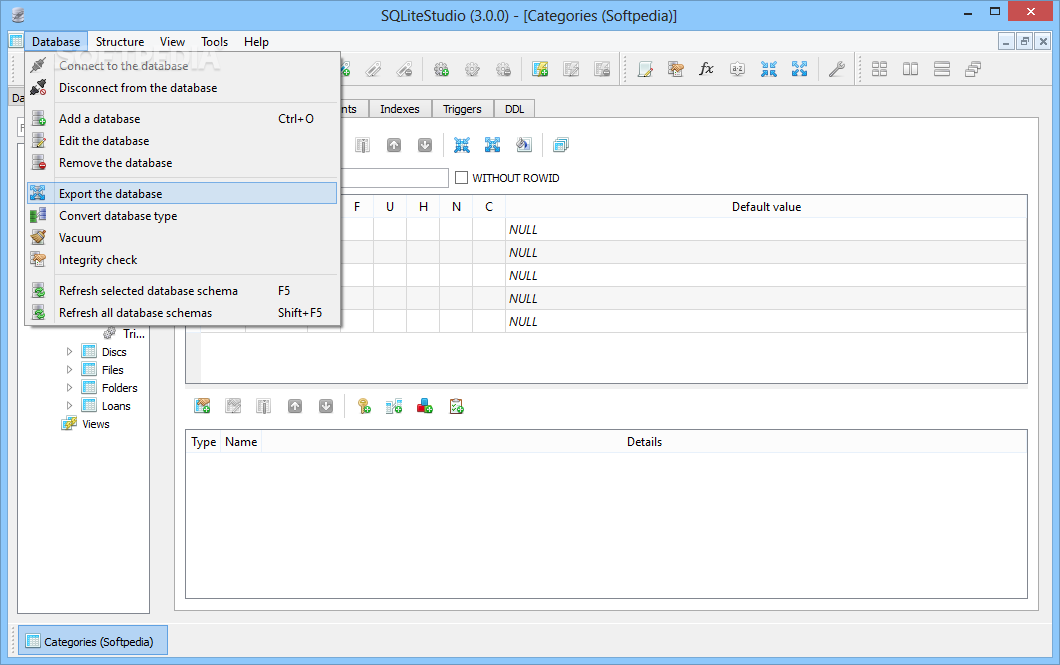Expand the Files table node arrow

(x=69, y=370)
